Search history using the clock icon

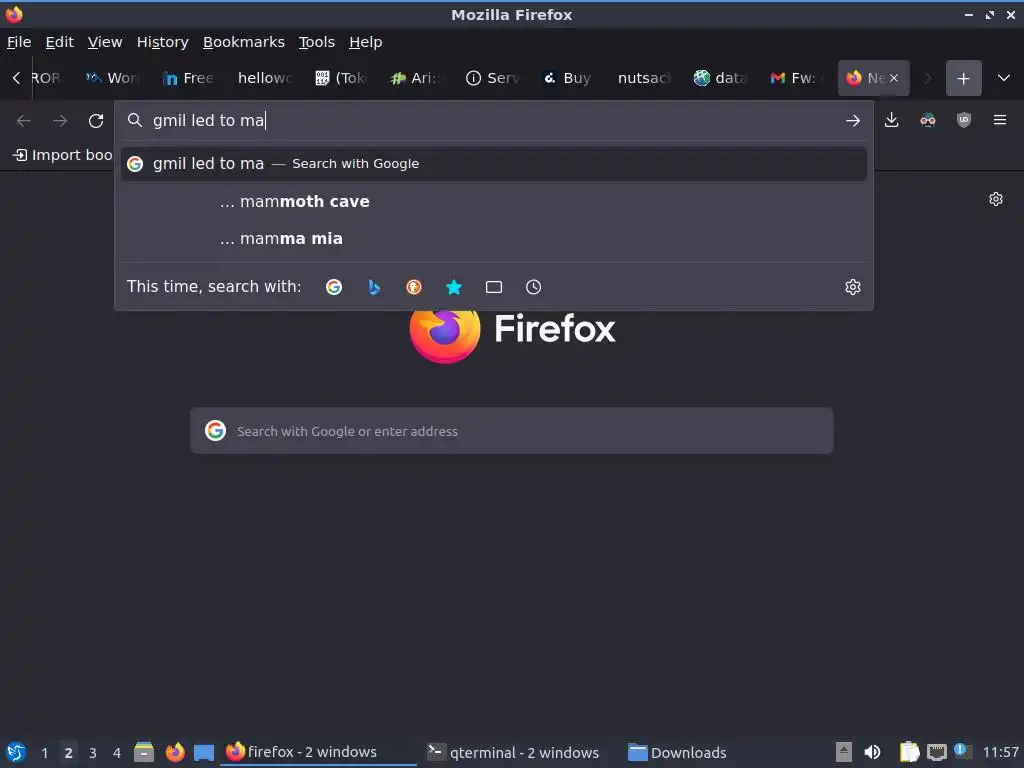[534, 287]
